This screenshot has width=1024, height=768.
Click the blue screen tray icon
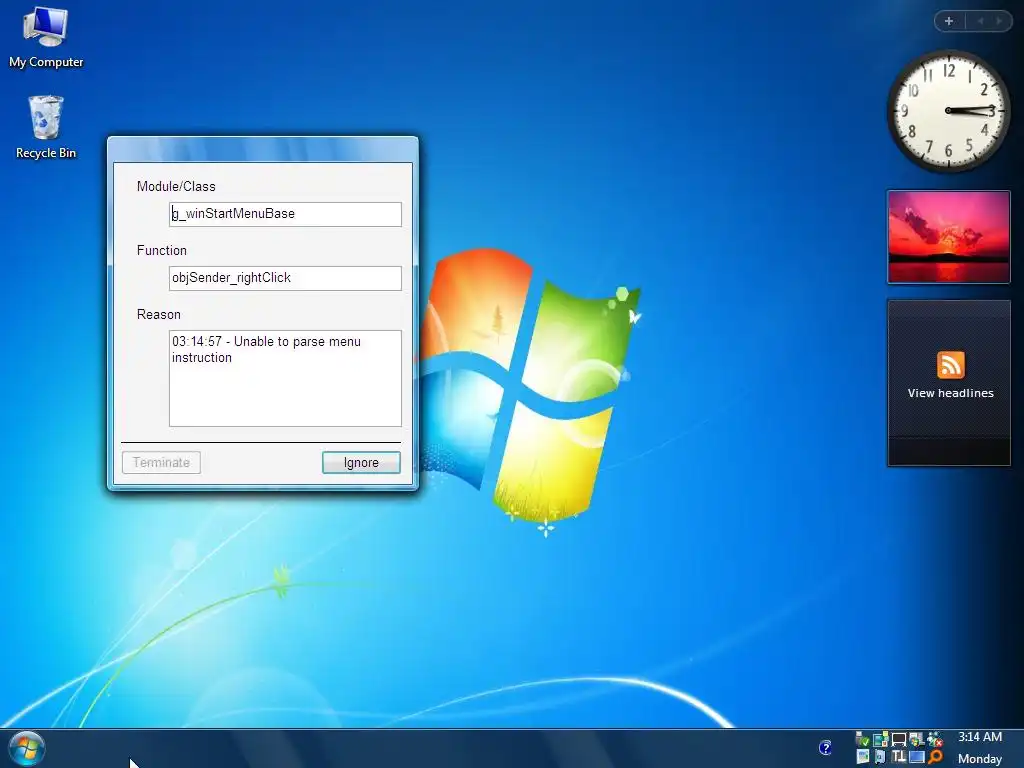pyautogui.click(x=917, y=757)
